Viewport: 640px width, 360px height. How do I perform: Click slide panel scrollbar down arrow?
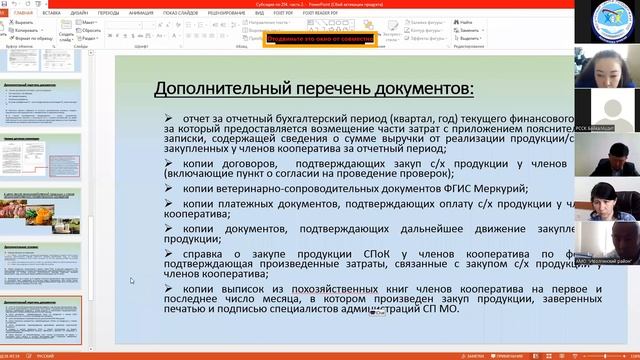pos(91,349)
